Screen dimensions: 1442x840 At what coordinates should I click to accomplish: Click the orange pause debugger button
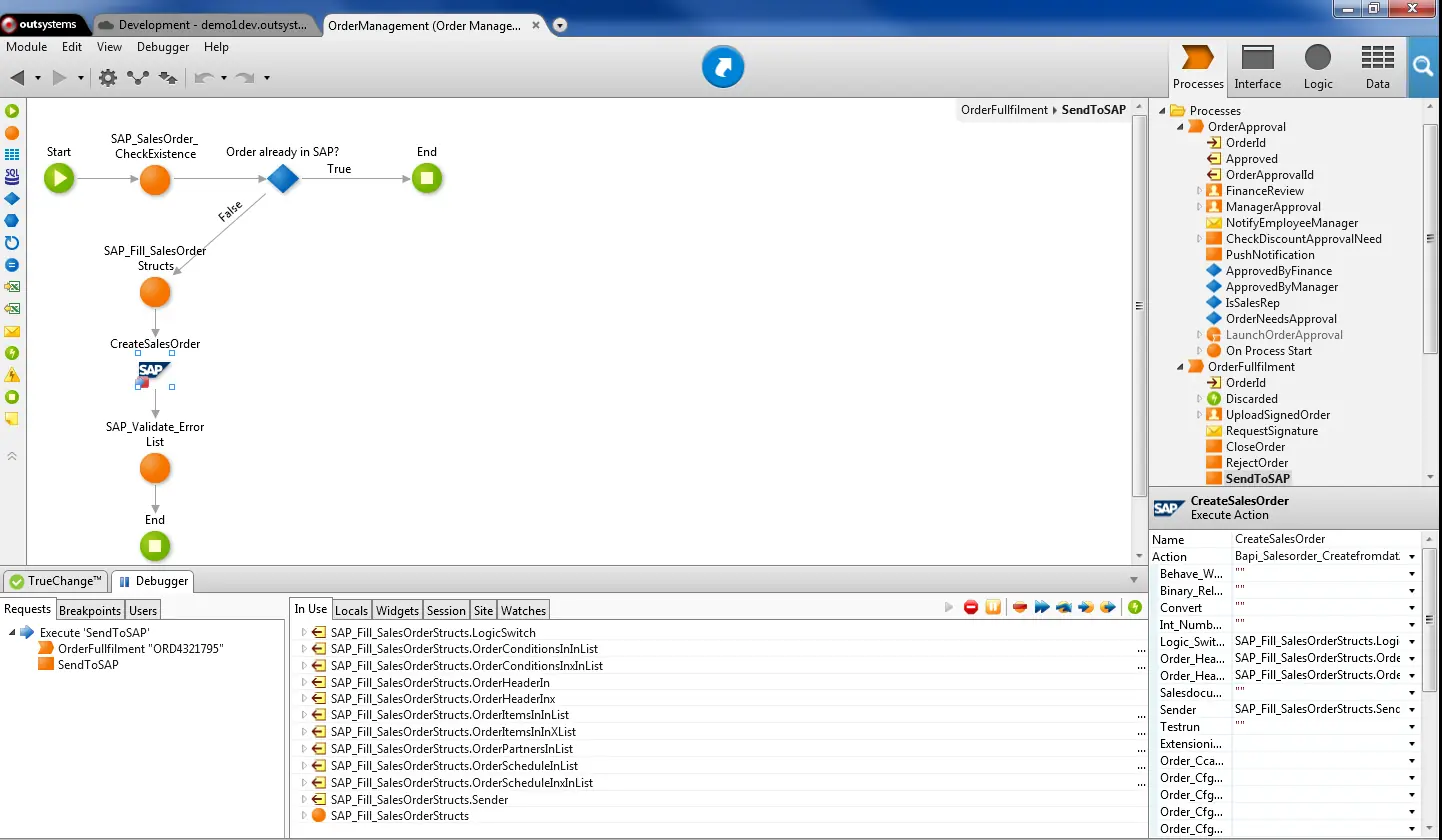pos(993,607)
